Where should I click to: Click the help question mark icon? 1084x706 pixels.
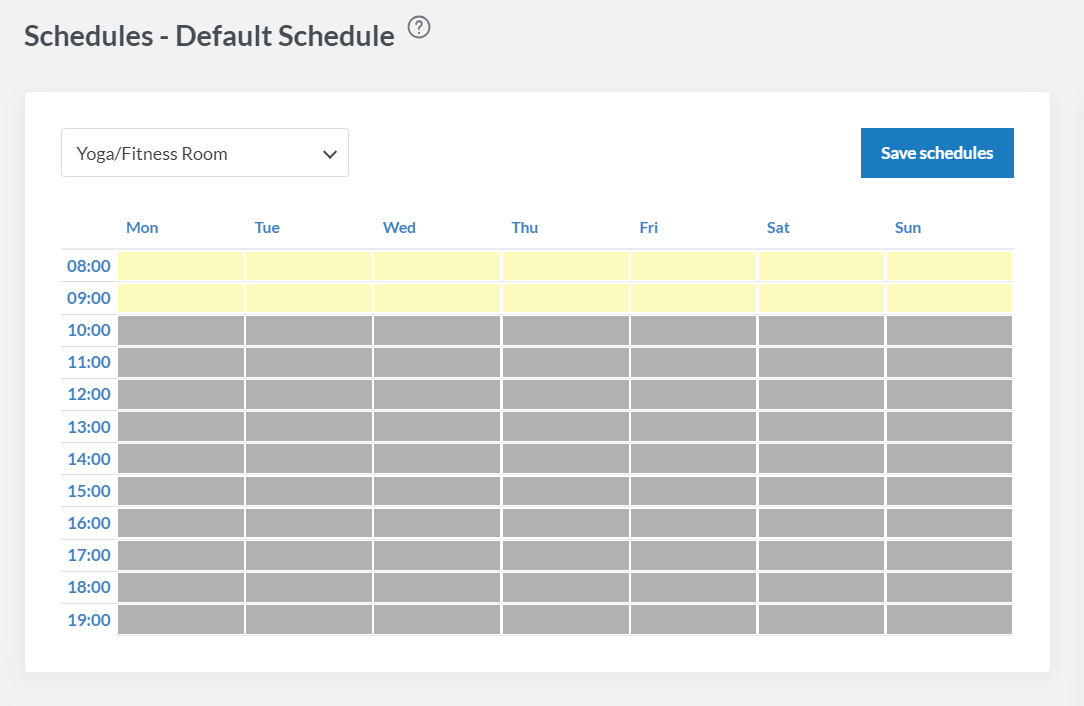pos(420,28)
